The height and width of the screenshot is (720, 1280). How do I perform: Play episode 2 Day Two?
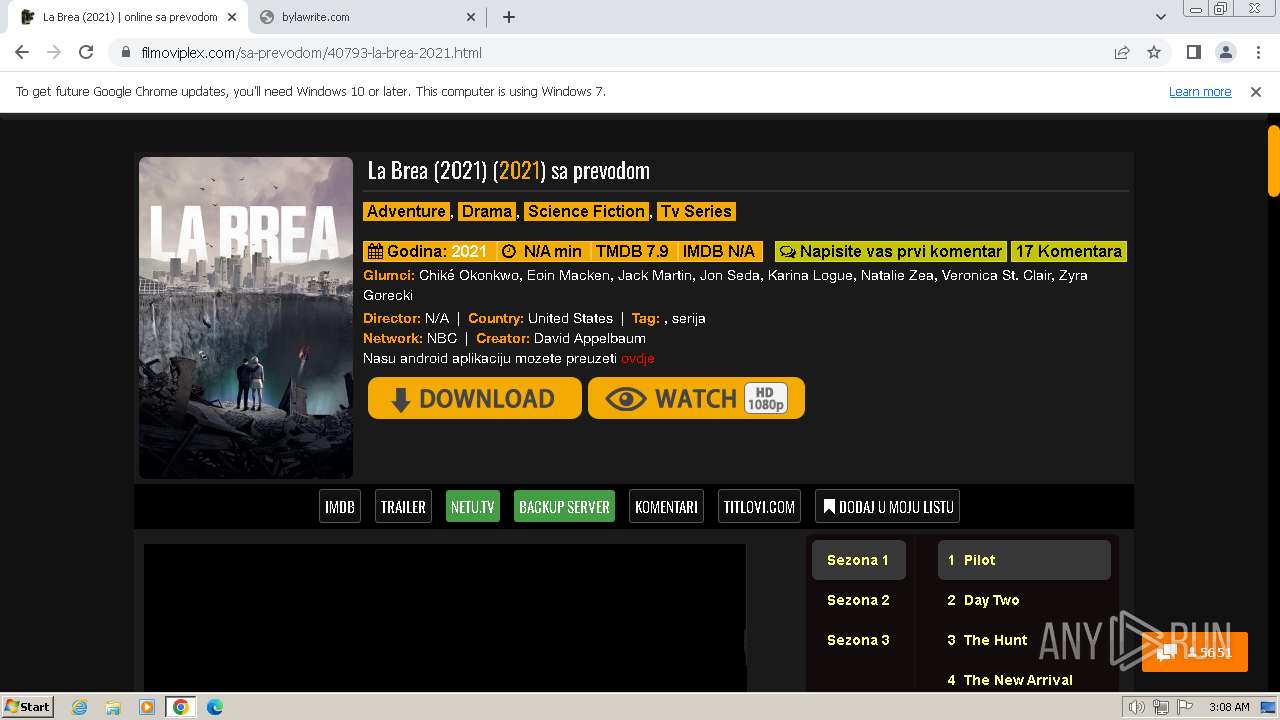(1024, 600)
